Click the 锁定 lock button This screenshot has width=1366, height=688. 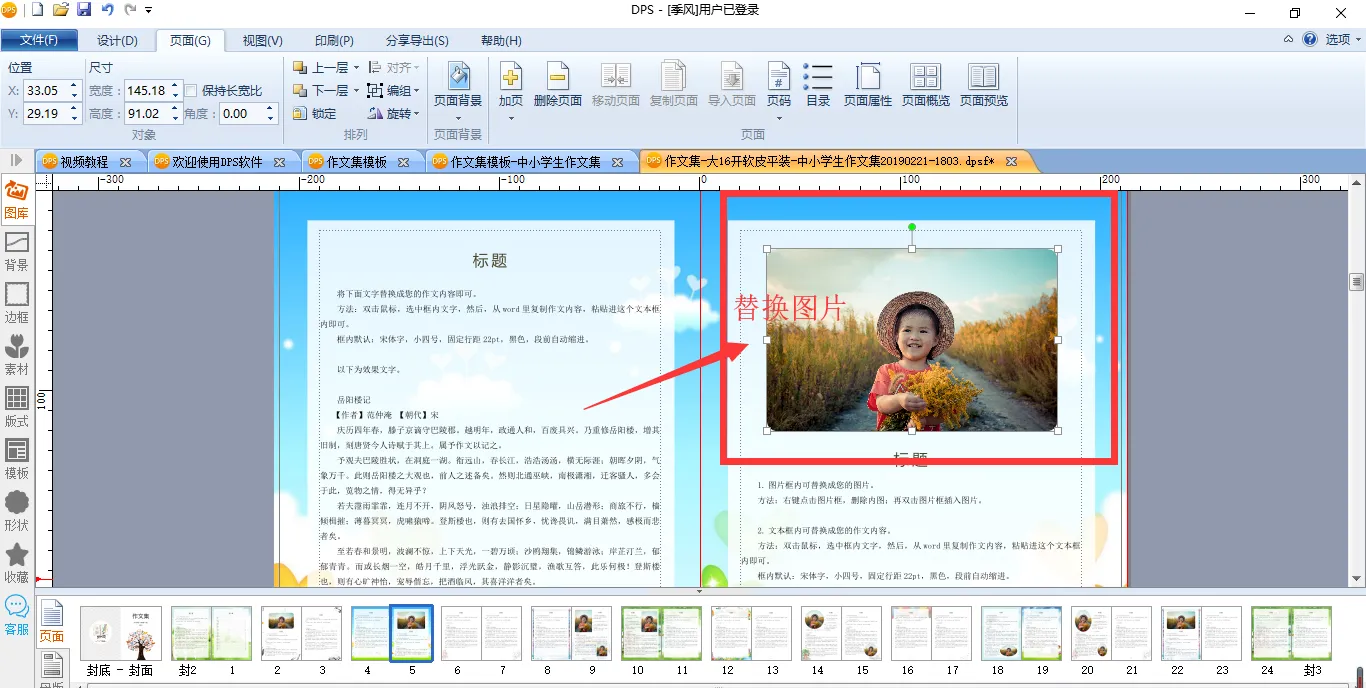315,113
